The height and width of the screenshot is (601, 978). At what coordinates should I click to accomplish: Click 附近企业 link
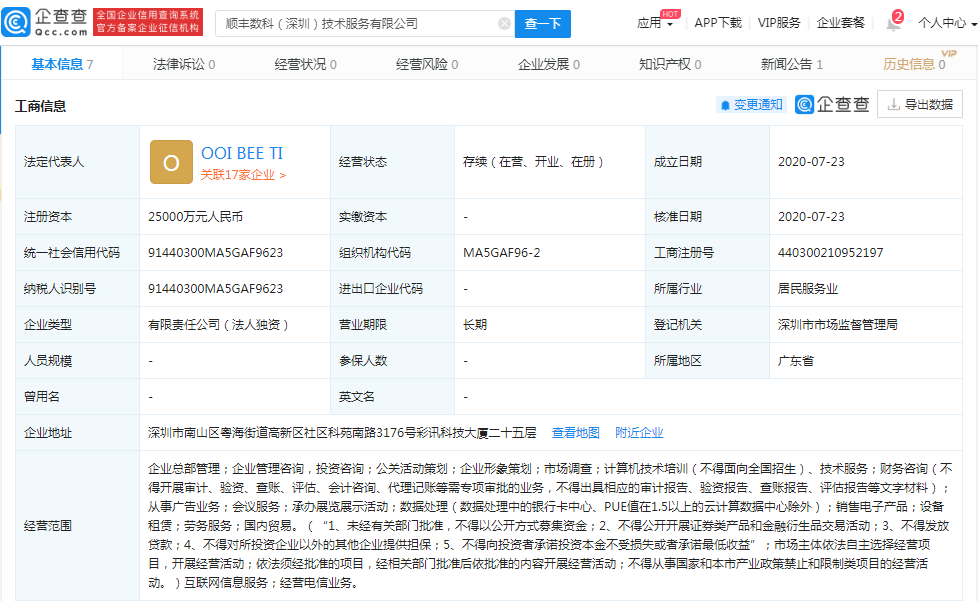(x=639, y=433)
